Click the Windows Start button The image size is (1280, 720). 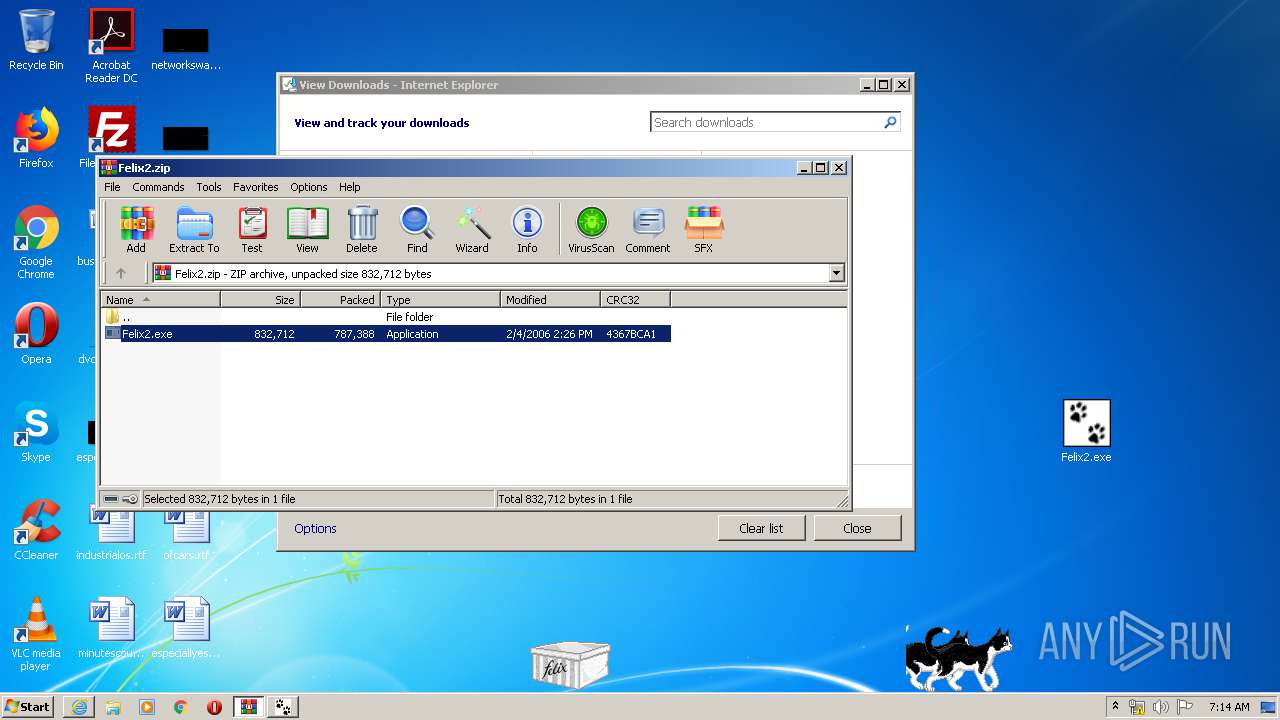point(28,706)
